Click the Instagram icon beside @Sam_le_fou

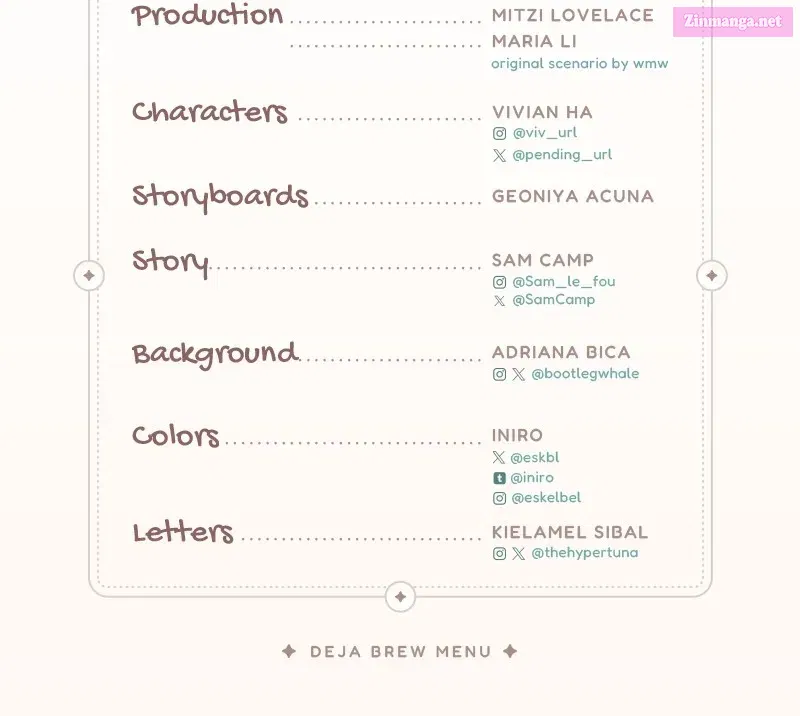pos(499,282)
